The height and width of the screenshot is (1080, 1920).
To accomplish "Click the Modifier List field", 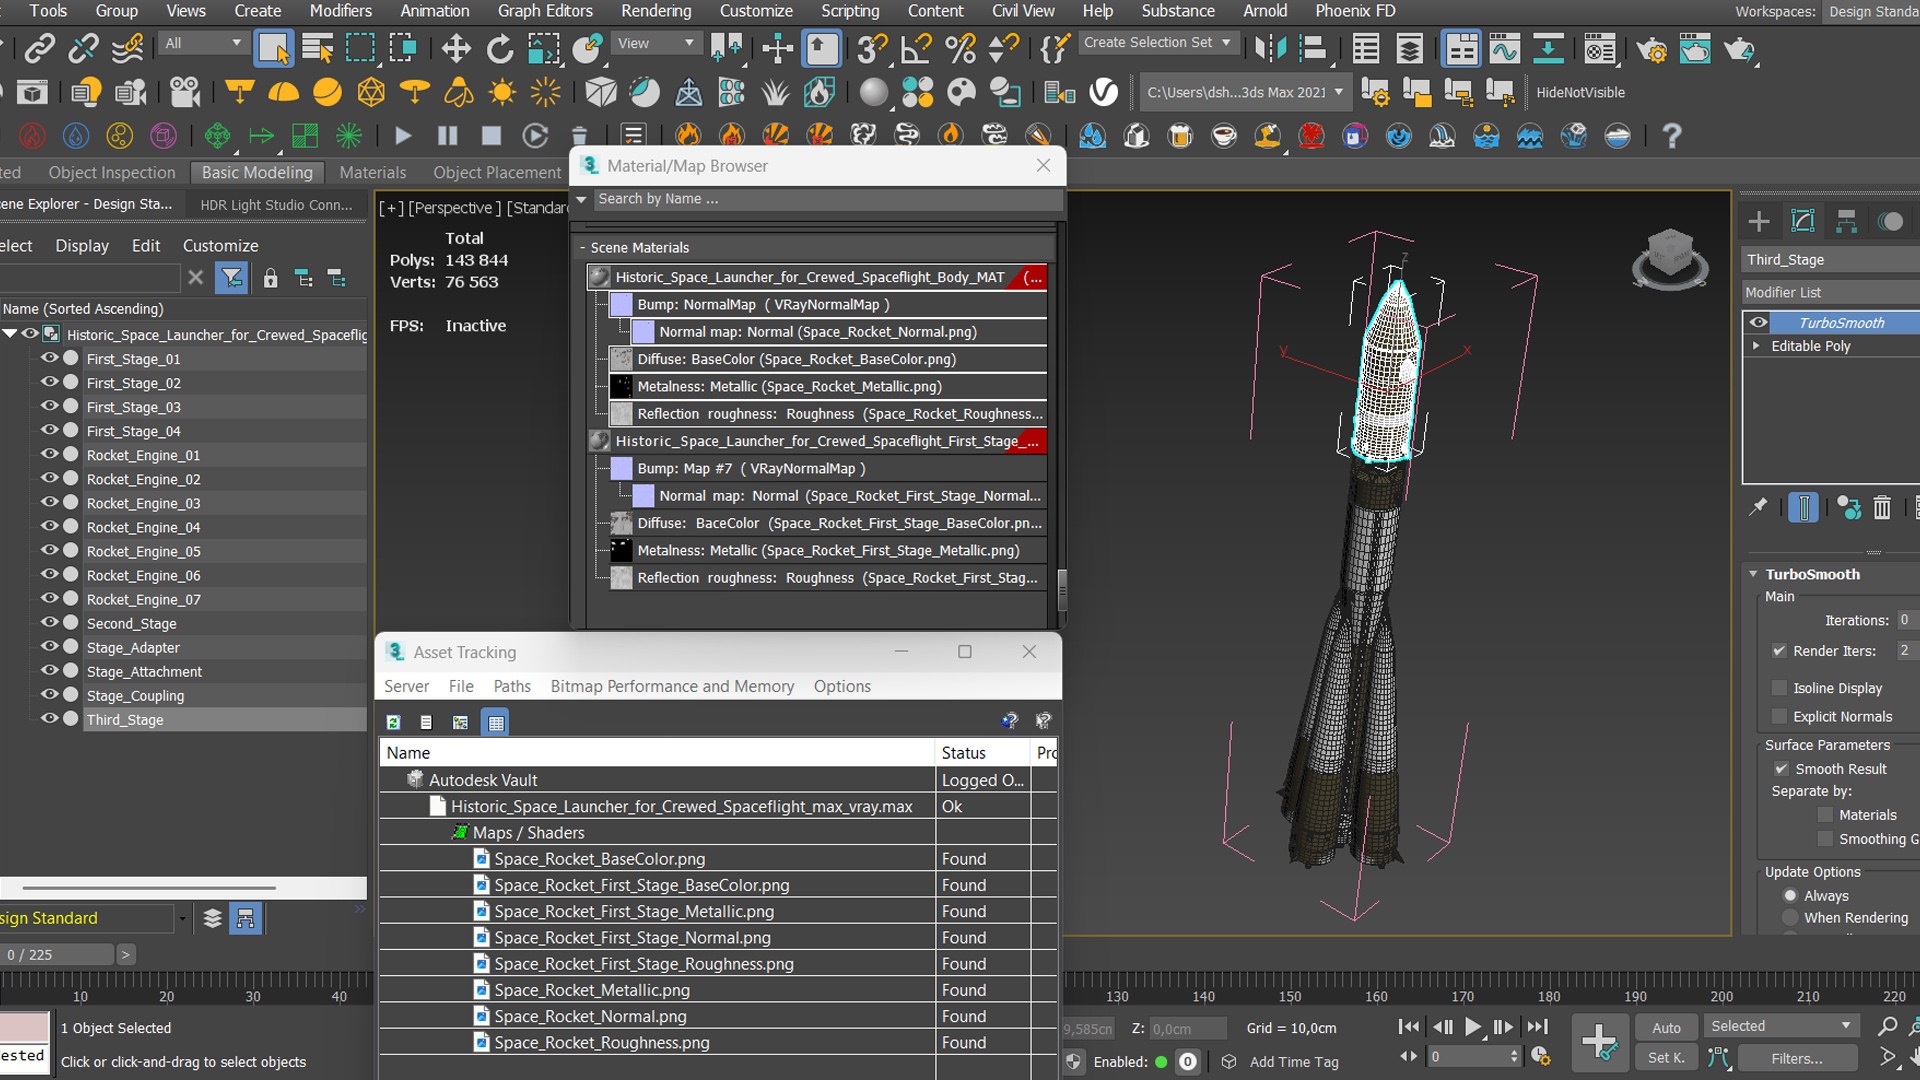I will pyautogui.click(x=1830, y=292).
